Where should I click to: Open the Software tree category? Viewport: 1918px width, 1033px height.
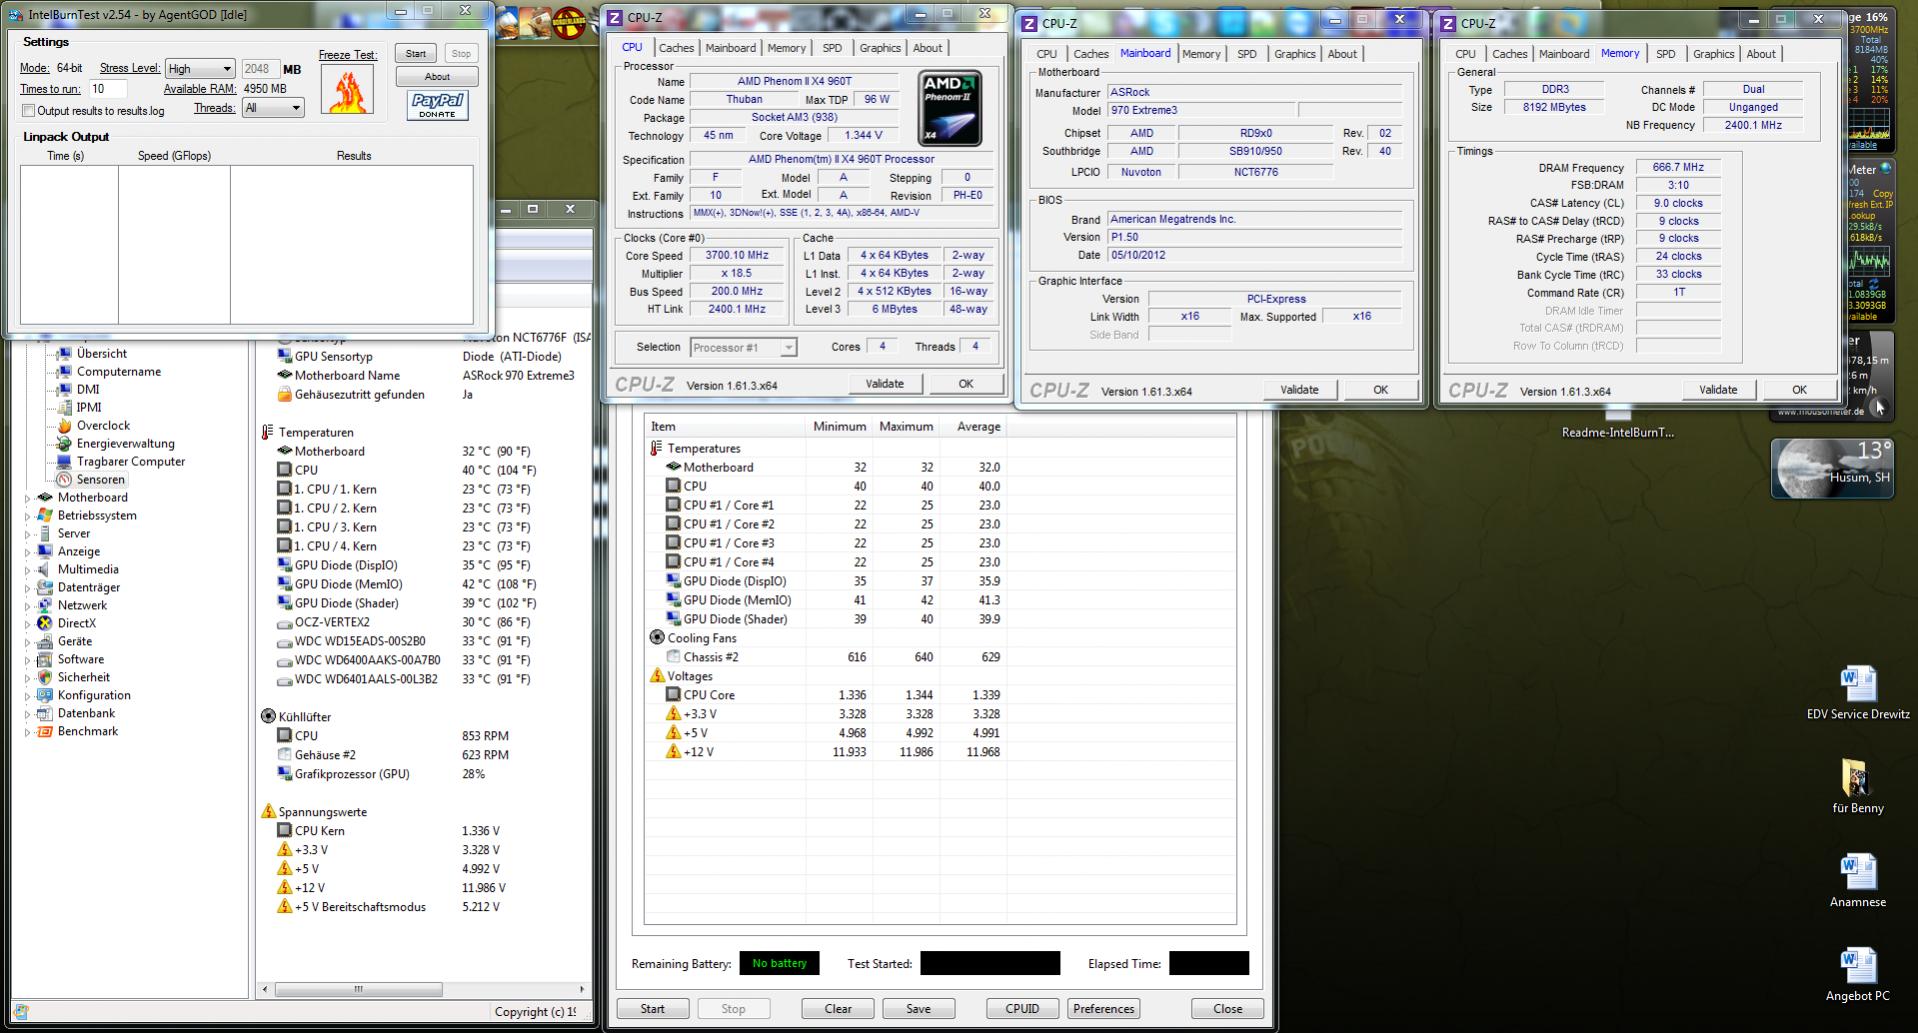click(x=80, y=659)
